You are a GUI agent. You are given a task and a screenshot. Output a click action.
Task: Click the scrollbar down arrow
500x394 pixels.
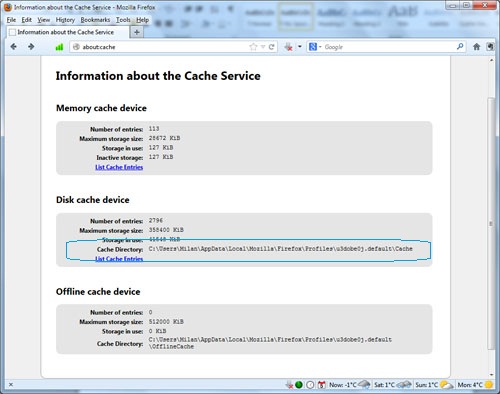coord(491,374)
